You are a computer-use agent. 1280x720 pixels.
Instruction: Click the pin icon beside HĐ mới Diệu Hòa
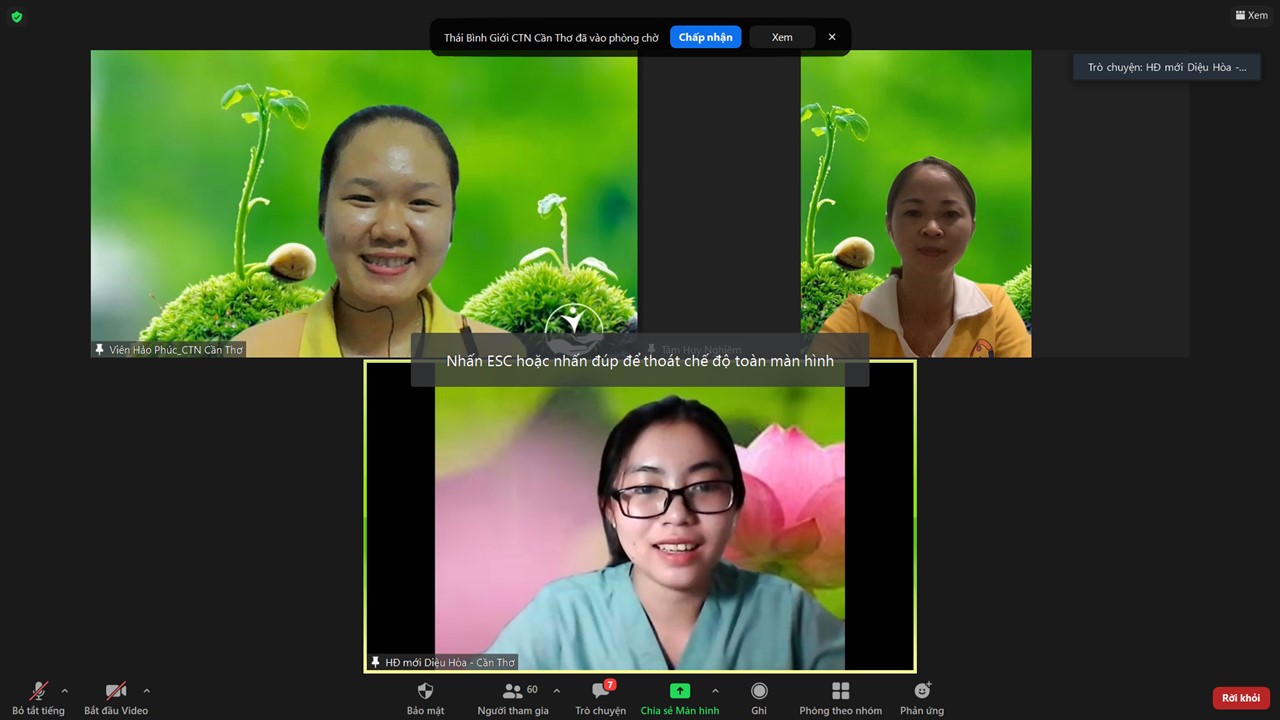click(376, 662)
